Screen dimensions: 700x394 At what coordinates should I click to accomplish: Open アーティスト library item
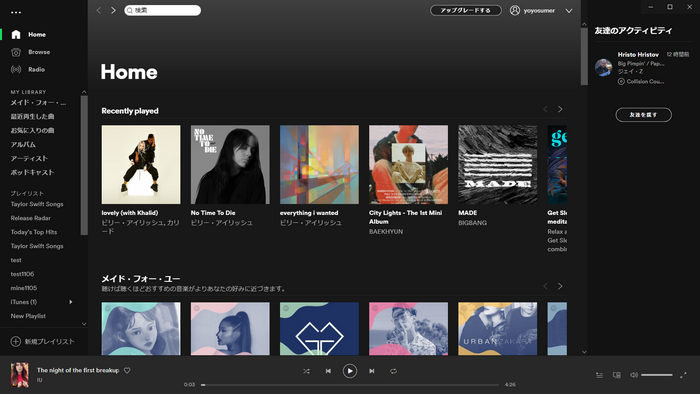click(x=29, y=158)
